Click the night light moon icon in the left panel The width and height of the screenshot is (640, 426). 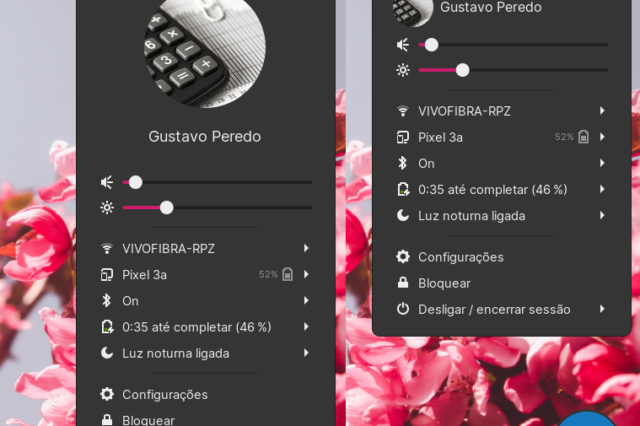[x=107, y=353]
